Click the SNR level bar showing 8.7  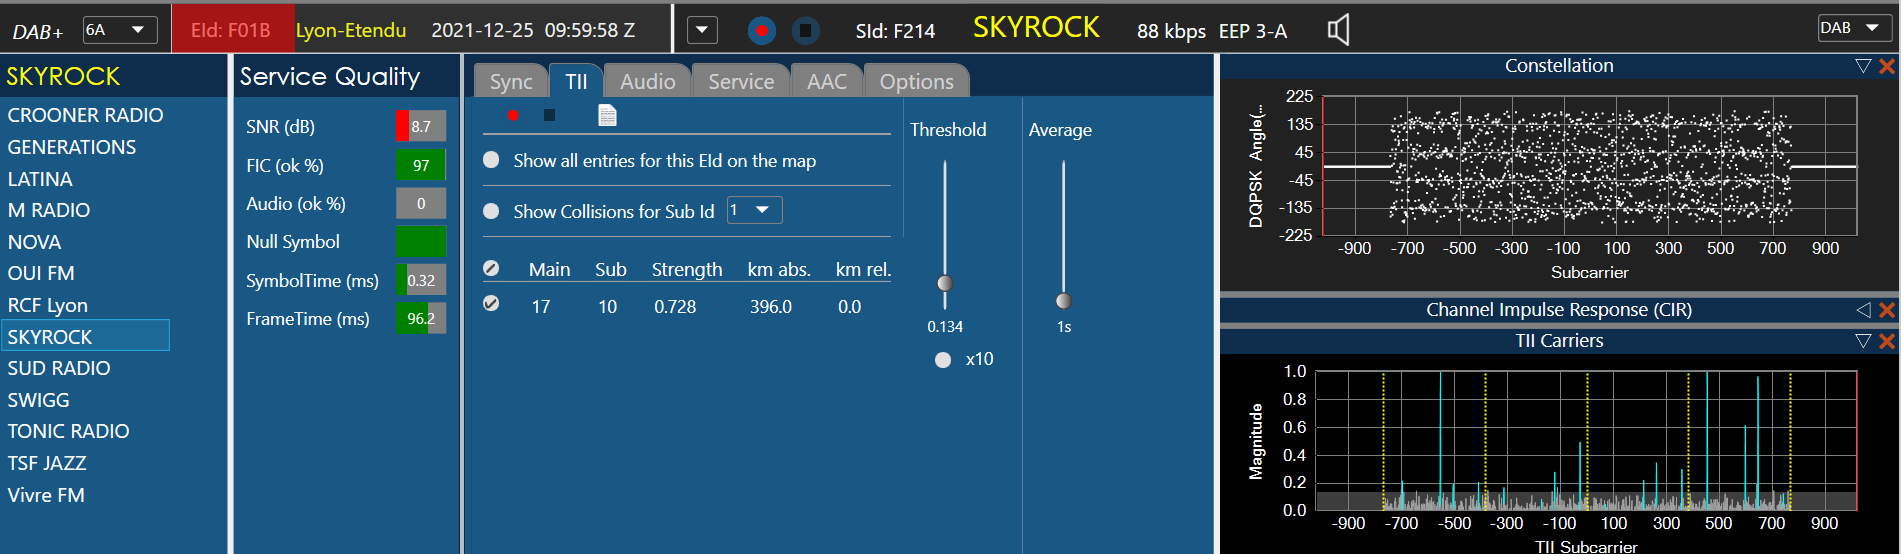point(421,126)
